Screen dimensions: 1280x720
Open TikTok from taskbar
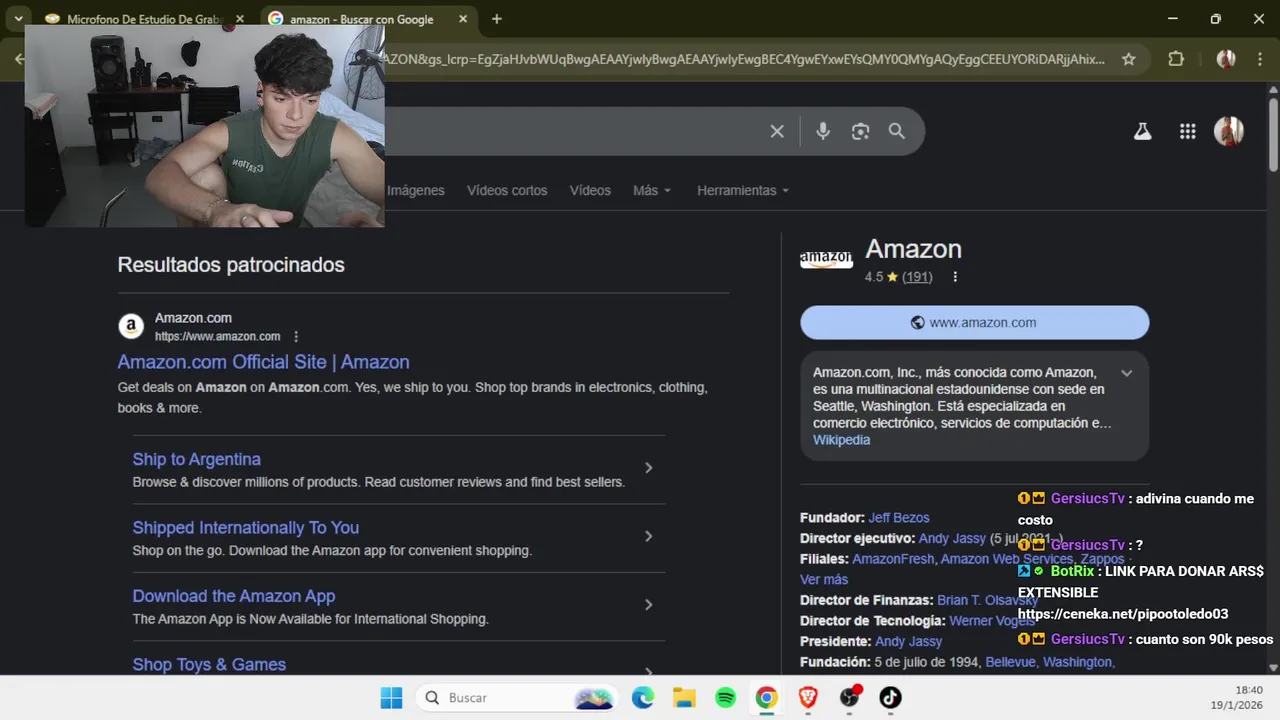pos(890,698)
